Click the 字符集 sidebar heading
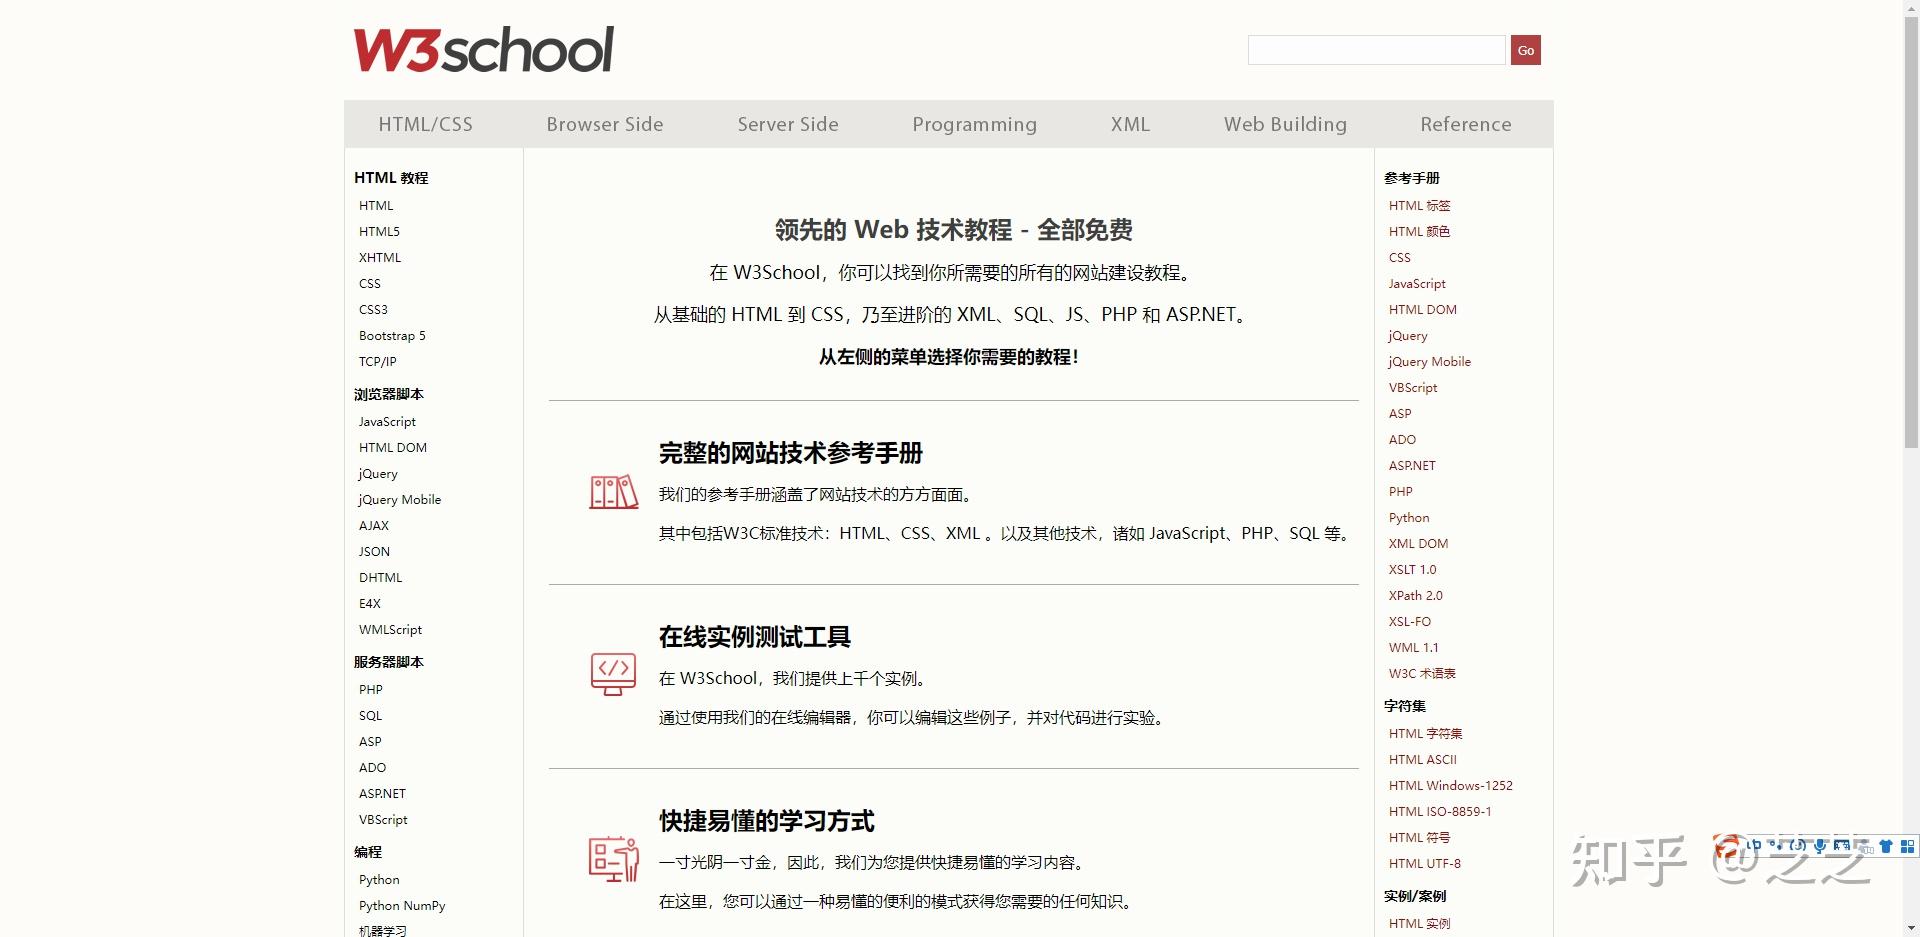1920x937 pixels. (x=1405, y=705)
